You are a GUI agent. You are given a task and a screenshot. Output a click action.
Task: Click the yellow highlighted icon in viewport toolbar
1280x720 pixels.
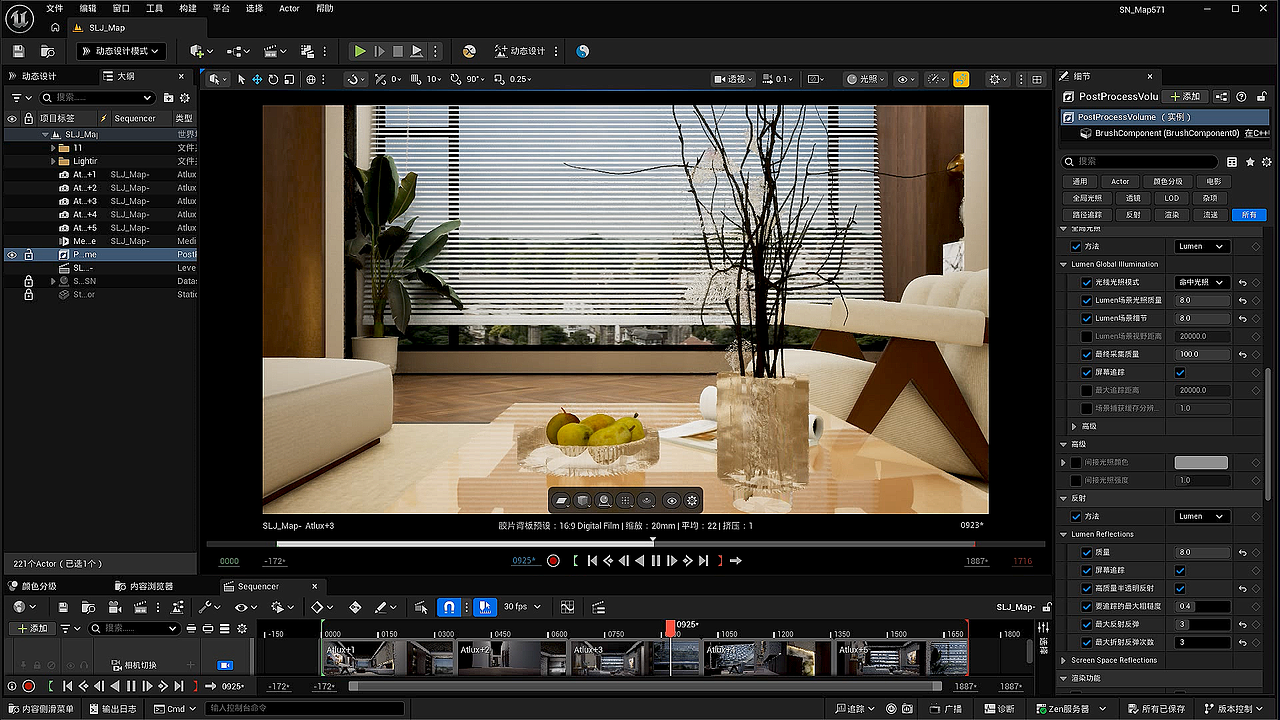tap(961, 79)
